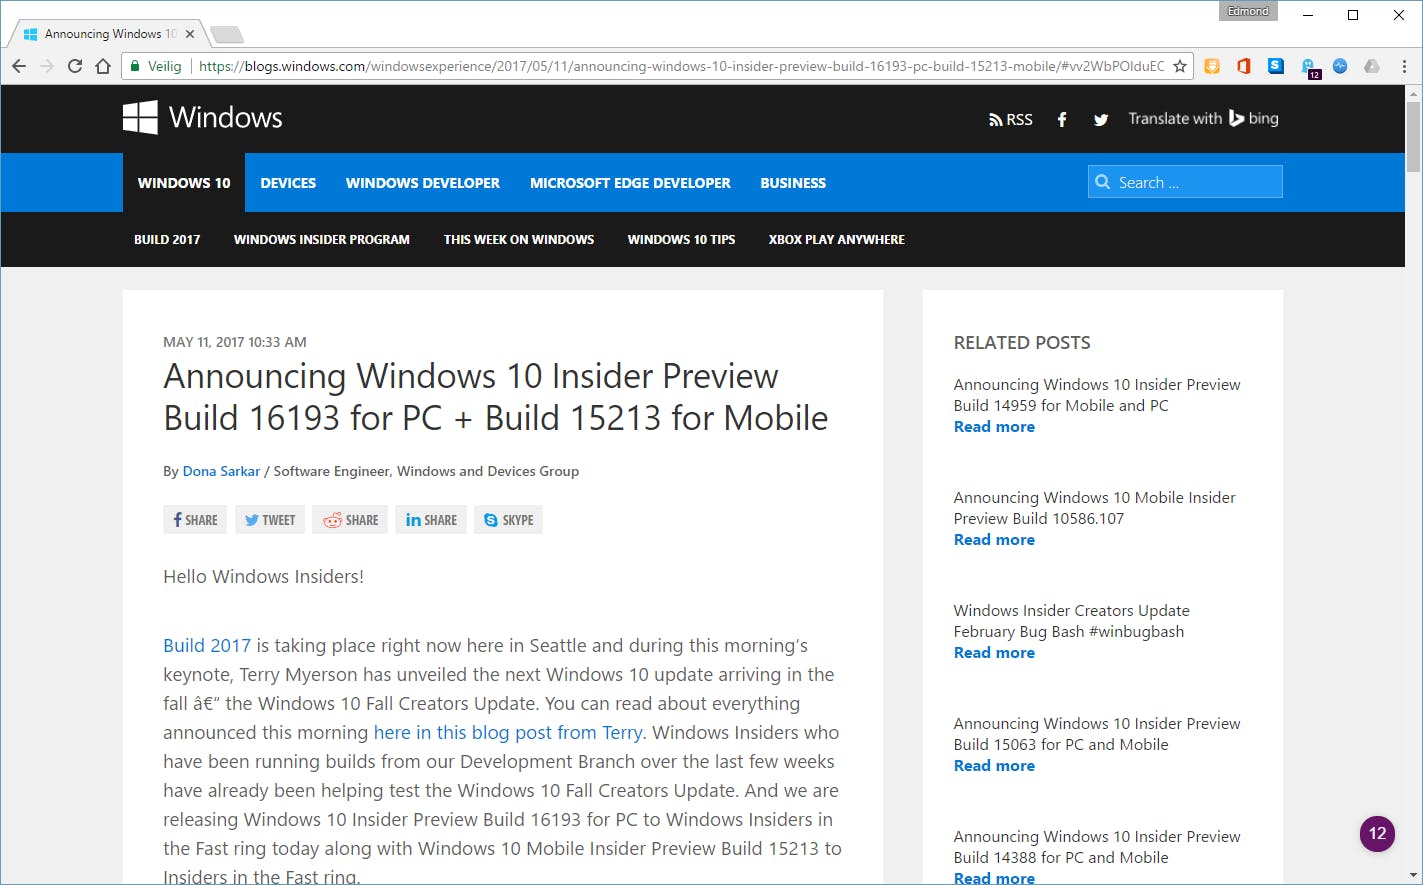Open the orange download extension icon

(1212, 66)
